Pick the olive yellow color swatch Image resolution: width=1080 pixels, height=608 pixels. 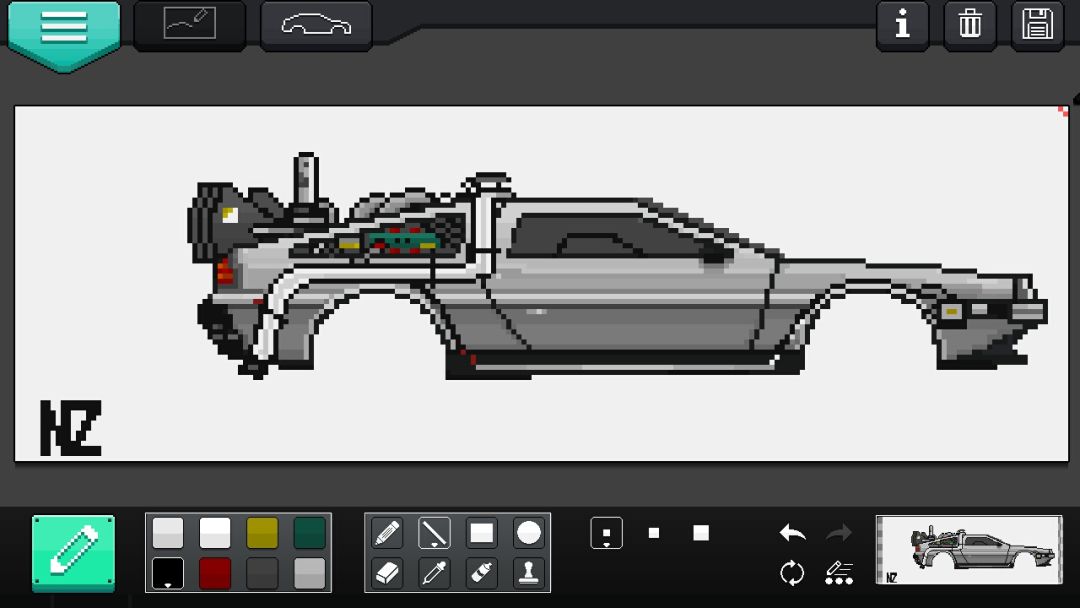click(x=262, y=533)
